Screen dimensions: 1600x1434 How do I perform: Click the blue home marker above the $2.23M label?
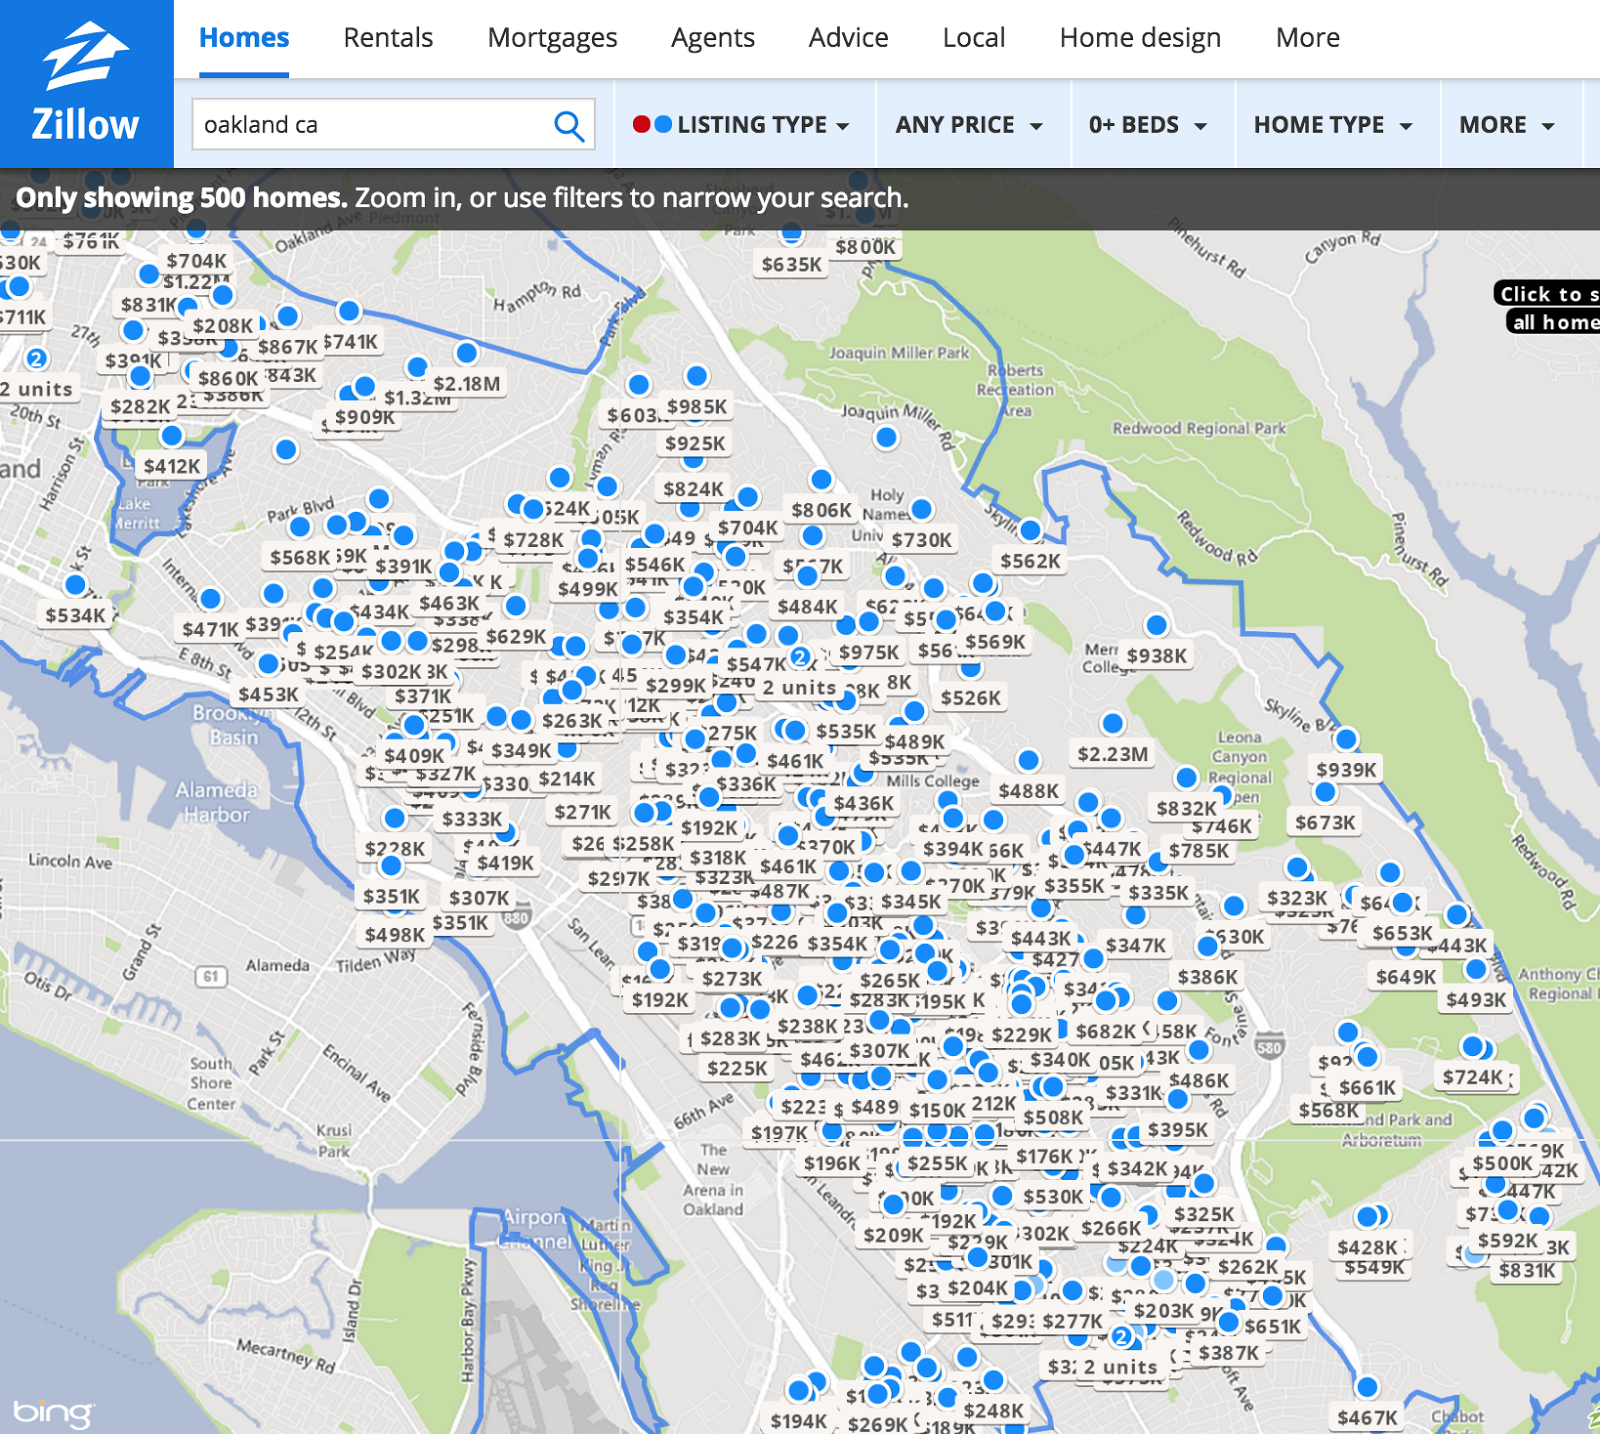pyautogui.click(x=1112, y=723)
